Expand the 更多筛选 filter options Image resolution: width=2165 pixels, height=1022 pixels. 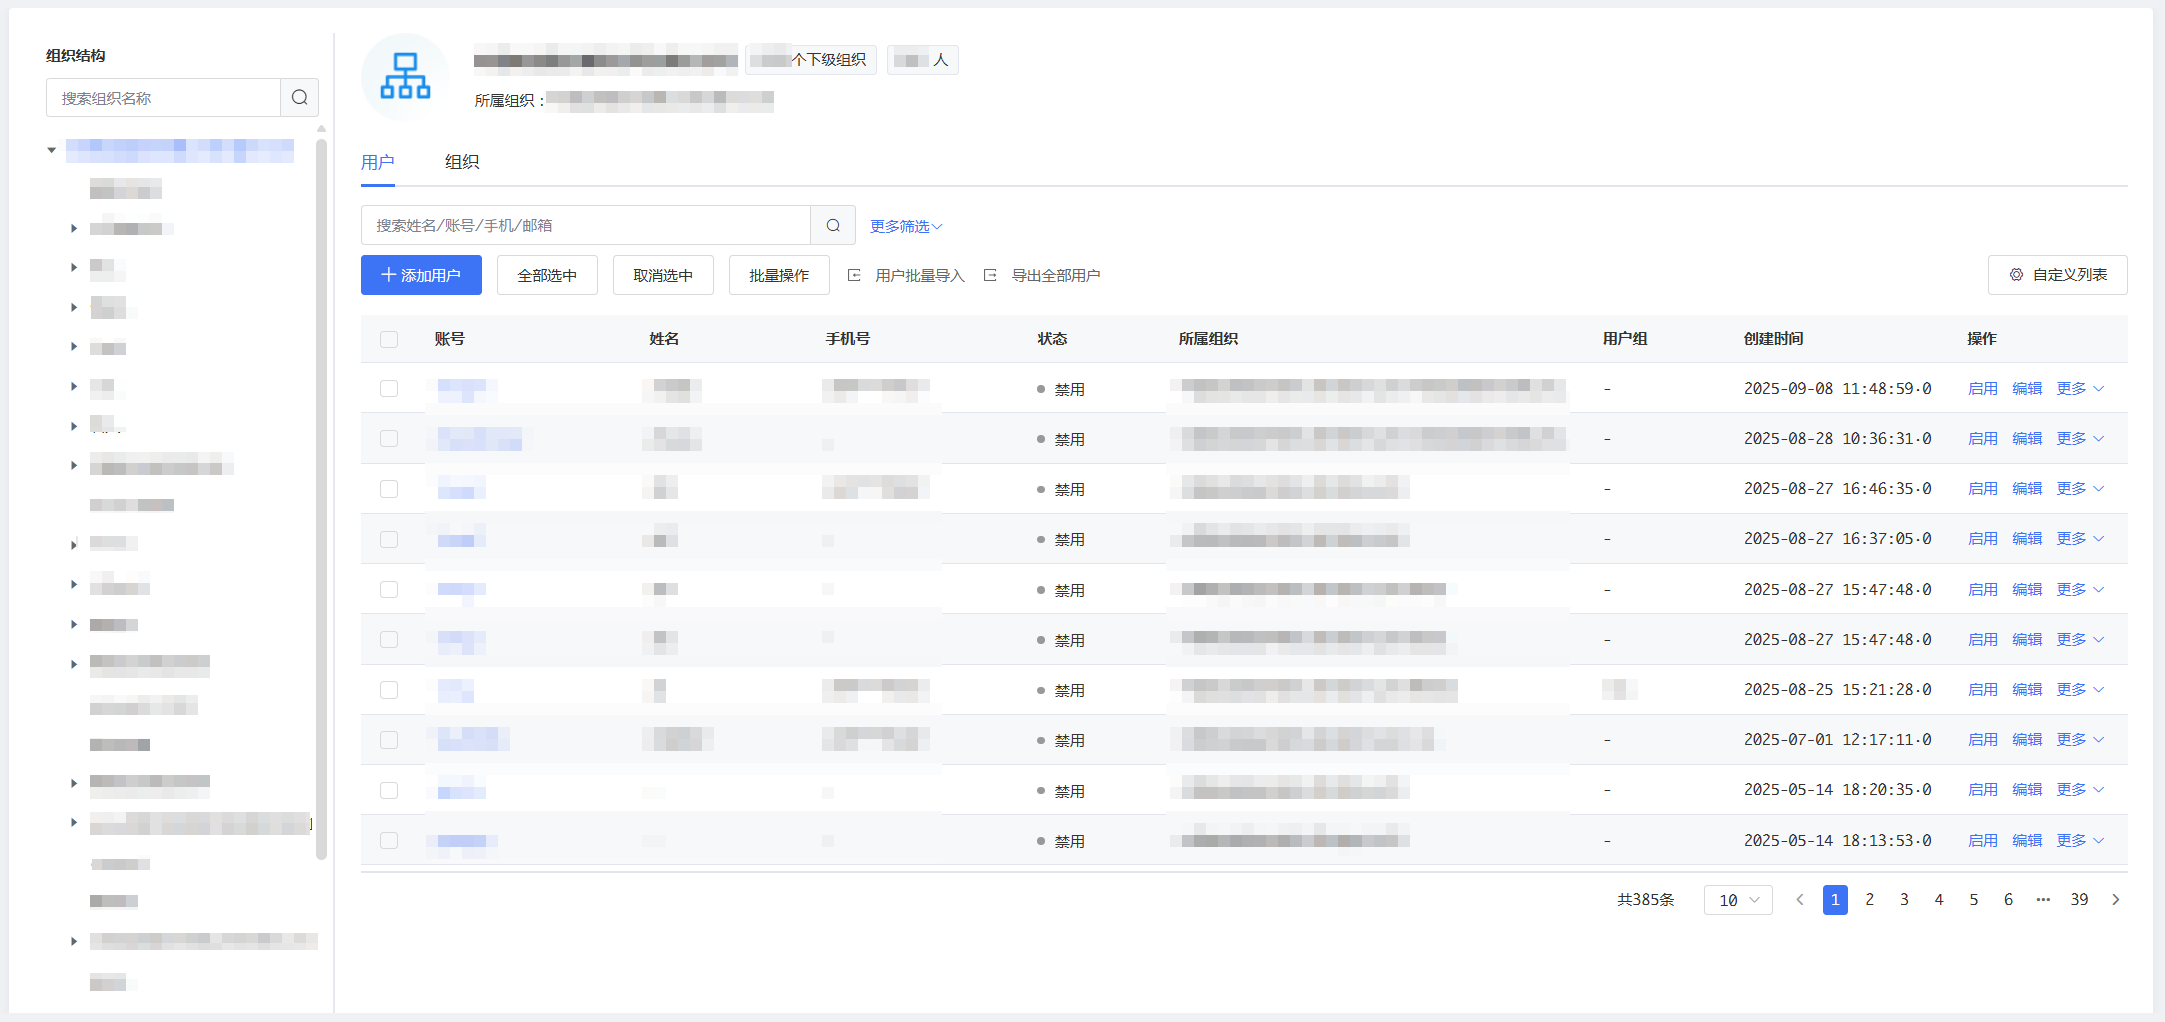[x=905, y=227]
